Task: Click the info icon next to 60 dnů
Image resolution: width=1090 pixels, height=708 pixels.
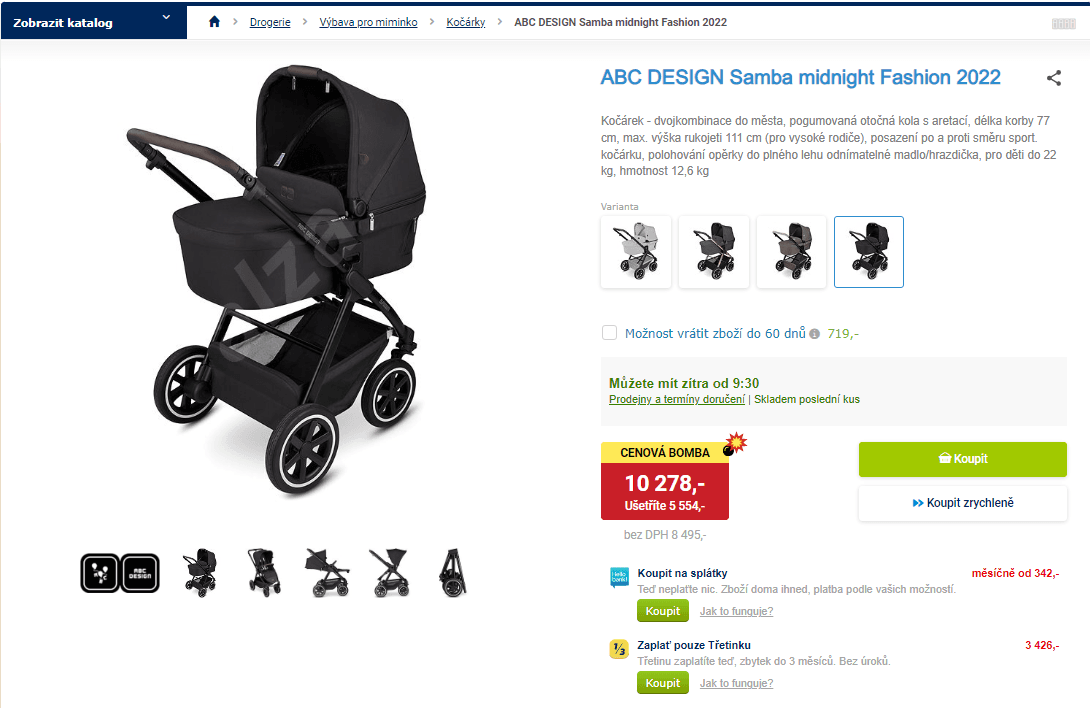Action: click(815, 334)
